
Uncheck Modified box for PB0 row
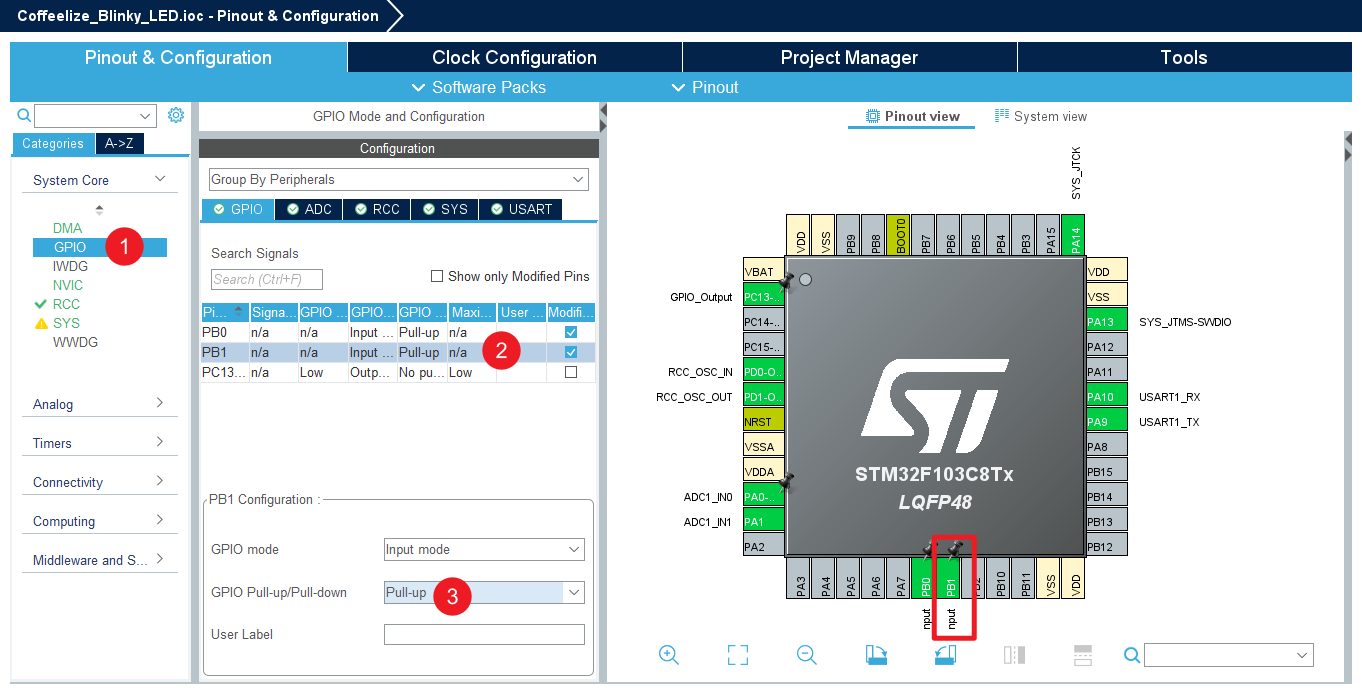click(x=571, y=332)
